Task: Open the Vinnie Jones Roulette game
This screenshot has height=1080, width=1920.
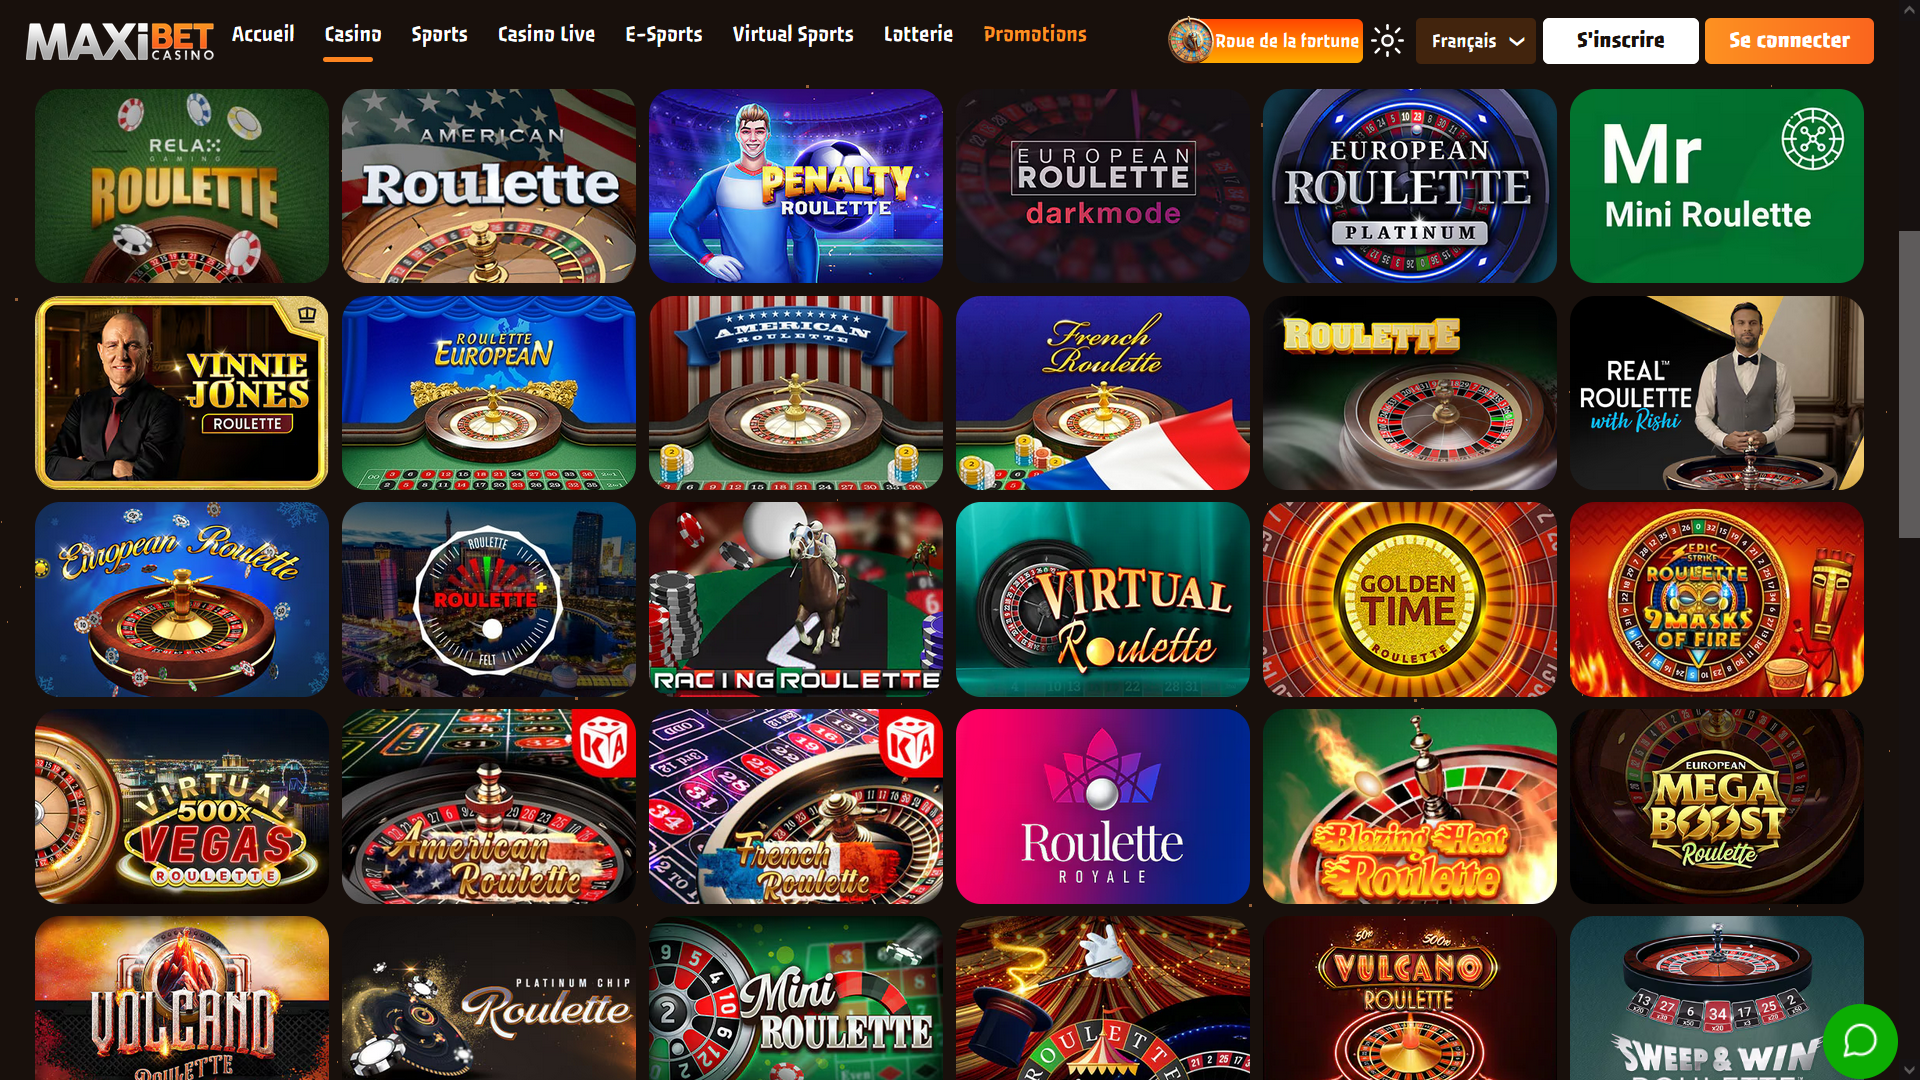Action: point(182,393)
